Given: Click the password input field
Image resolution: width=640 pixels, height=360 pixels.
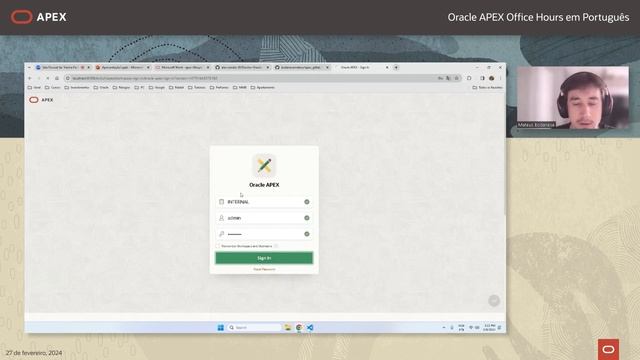Looking at the screenshot, I should tap(264, 234).
